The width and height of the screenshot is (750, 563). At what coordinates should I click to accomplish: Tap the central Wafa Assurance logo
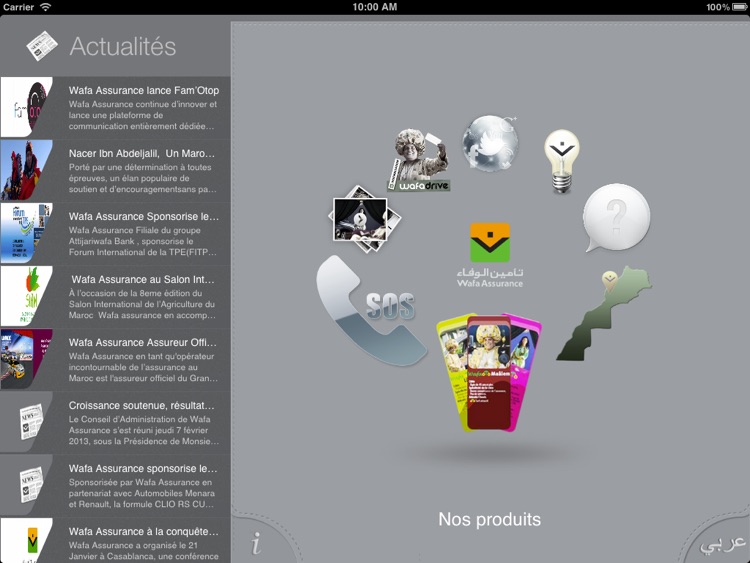tap(490, 255)
